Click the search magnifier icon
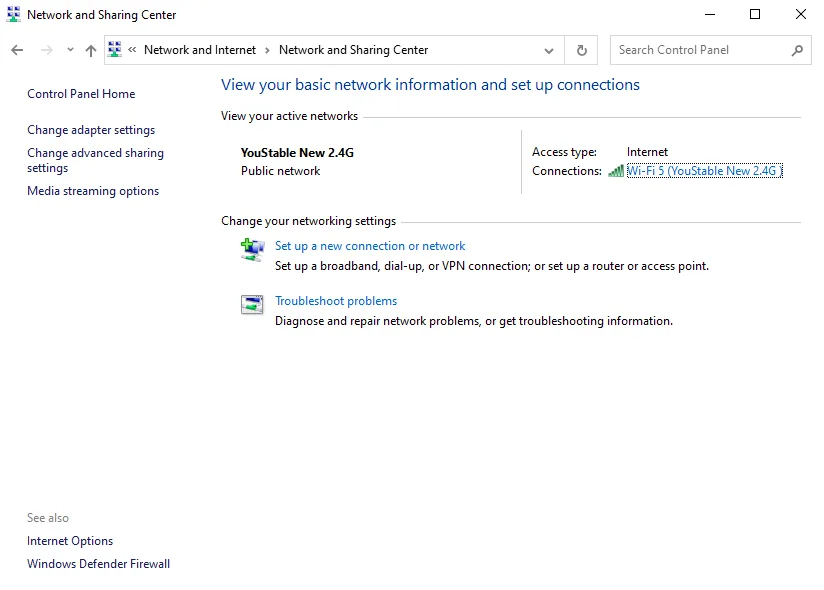824x590 pixels. click(x=797, y=50)
